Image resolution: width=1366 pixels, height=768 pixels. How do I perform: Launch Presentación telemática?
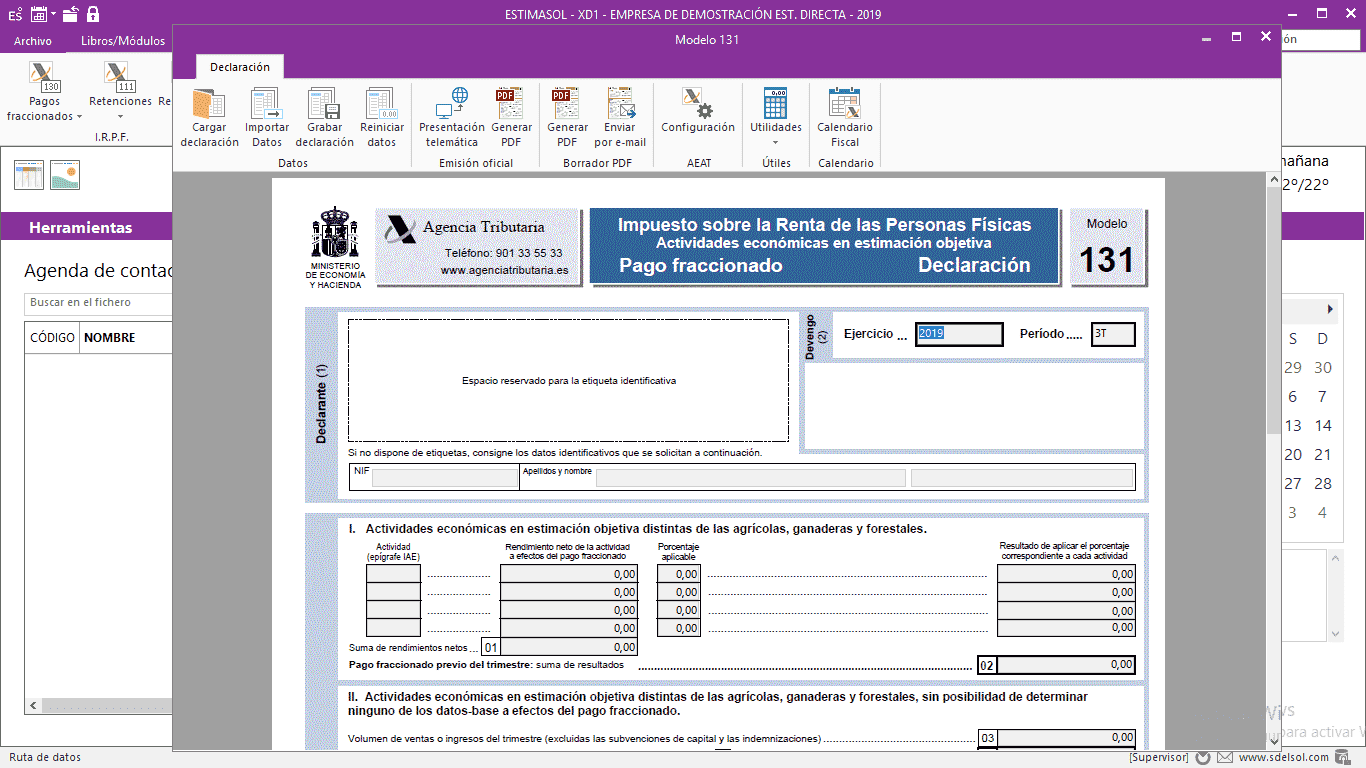pos(452,118)
